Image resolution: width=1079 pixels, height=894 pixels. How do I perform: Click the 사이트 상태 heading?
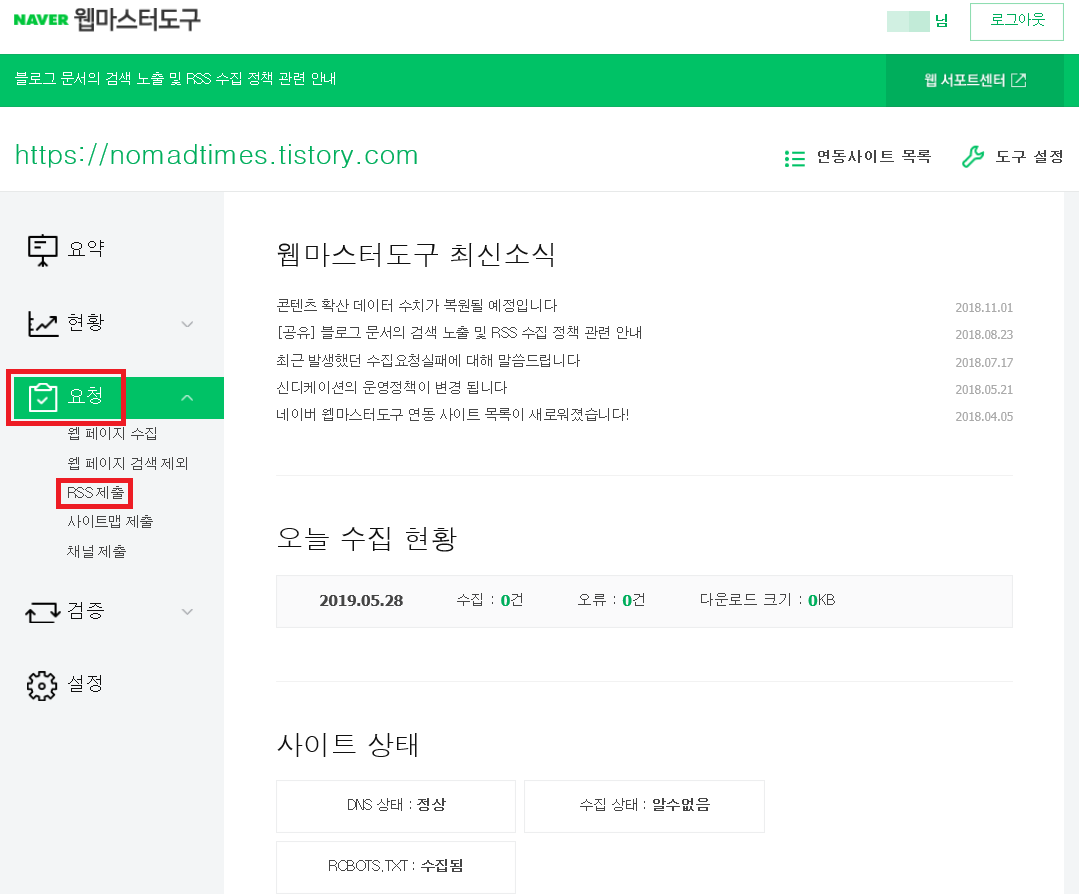[x=348, y=745]
